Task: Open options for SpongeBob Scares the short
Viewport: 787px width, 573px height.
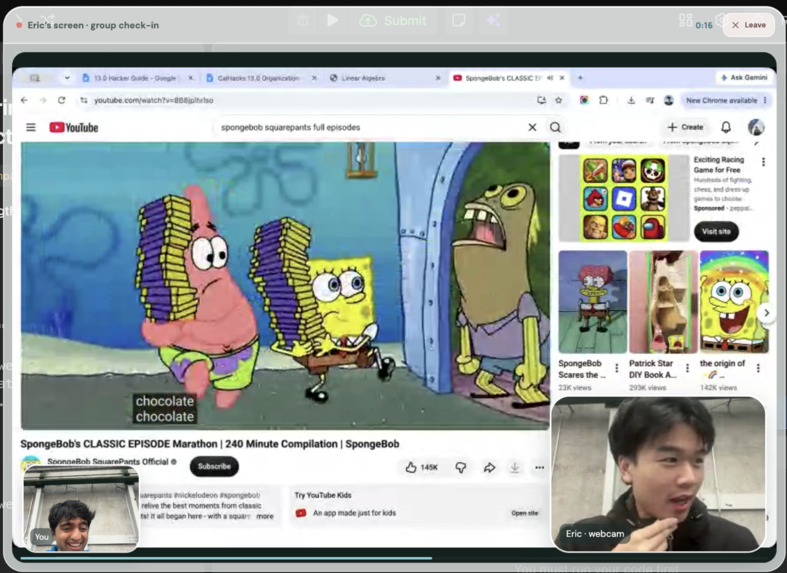Action: click(617, 368)
